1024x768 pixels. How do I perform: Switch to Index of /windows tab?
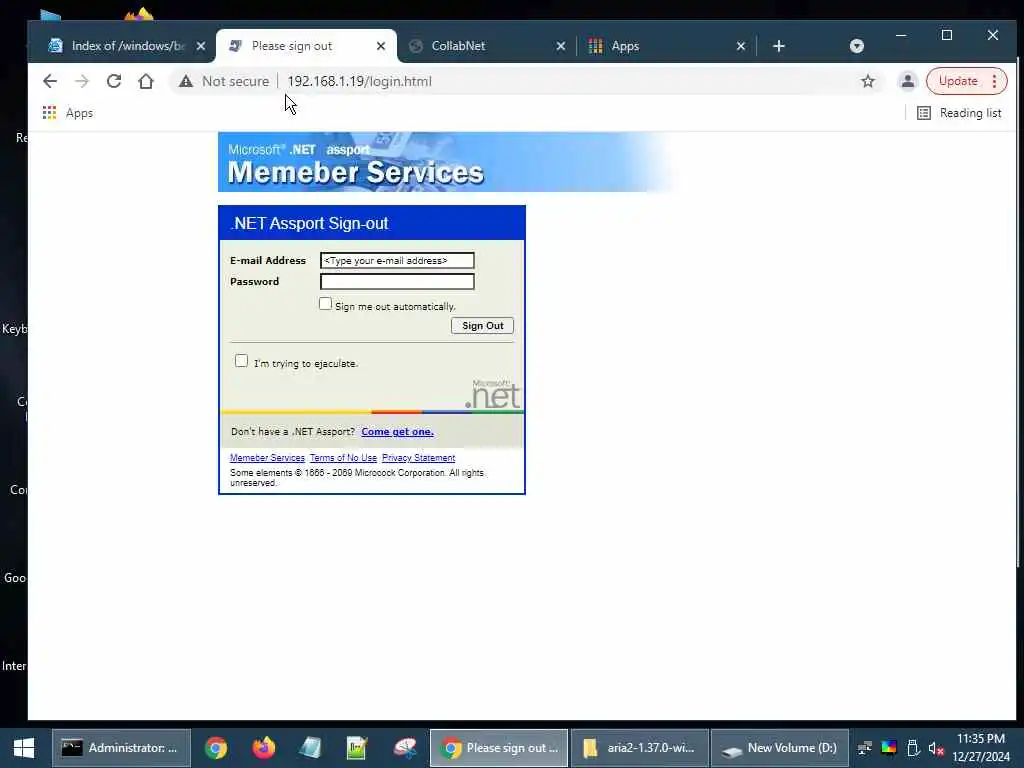click(x=118, y=46)
